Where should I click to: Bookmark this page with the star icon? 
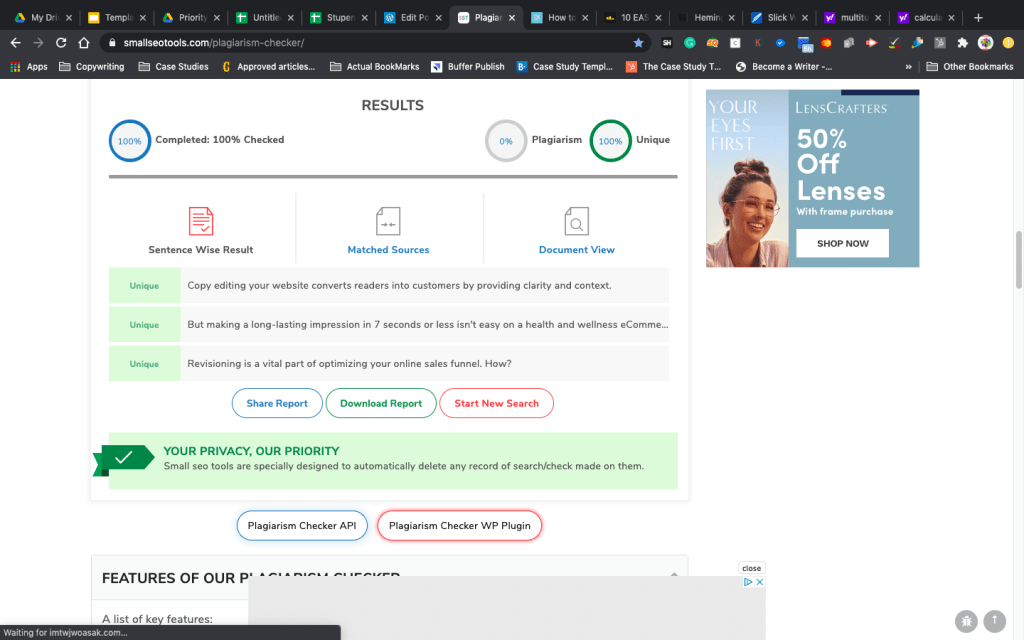[x=638, y=42]
